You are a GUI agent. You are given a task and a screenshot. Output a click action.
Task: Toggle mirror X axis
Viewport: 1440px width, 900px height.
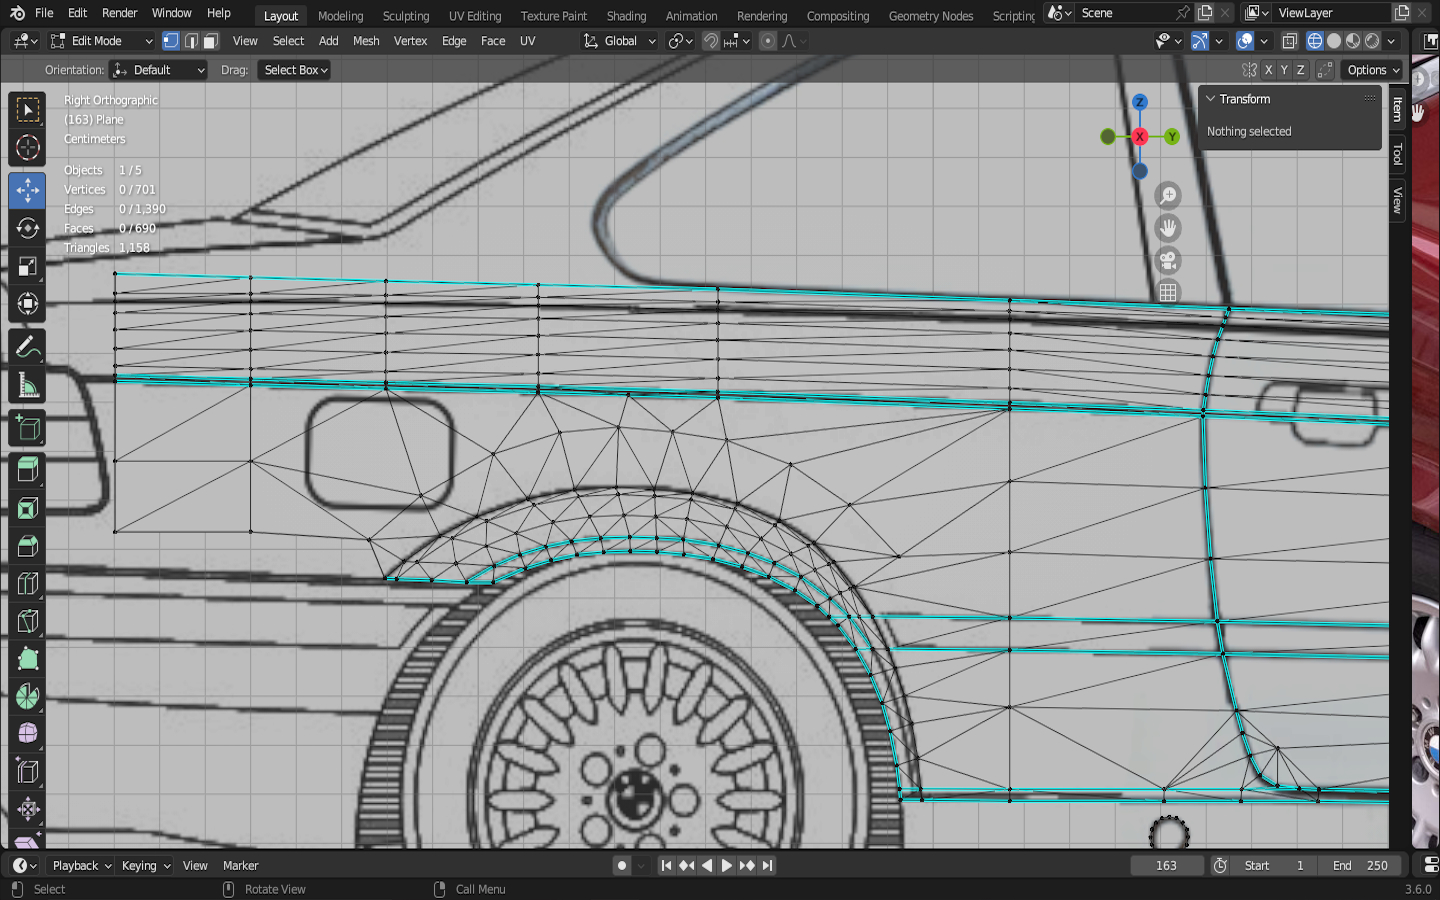(1268, 70)
